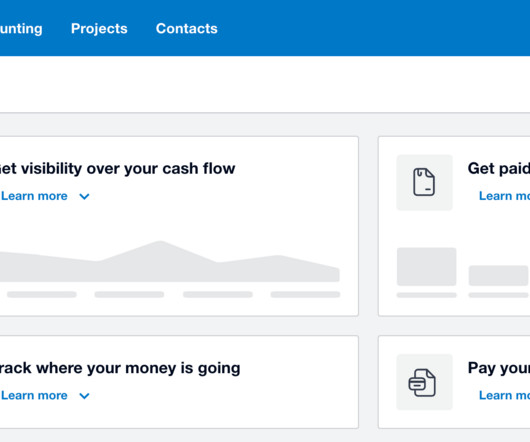The width and height of the screenshot is (530, 442).
Task: Follow Learn more under Track where your money is going
Action: pos(34,395)
